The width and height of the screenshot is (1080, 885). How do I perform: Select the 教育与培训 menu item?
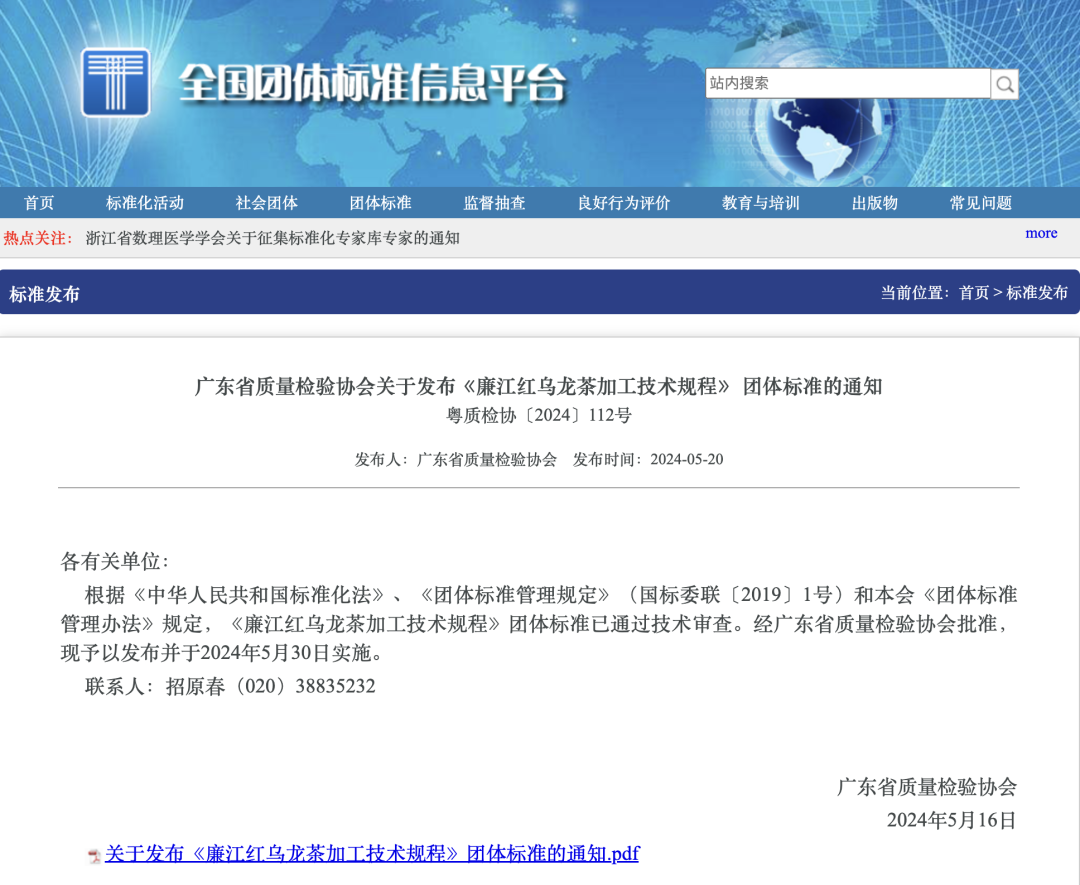[758, 202]
